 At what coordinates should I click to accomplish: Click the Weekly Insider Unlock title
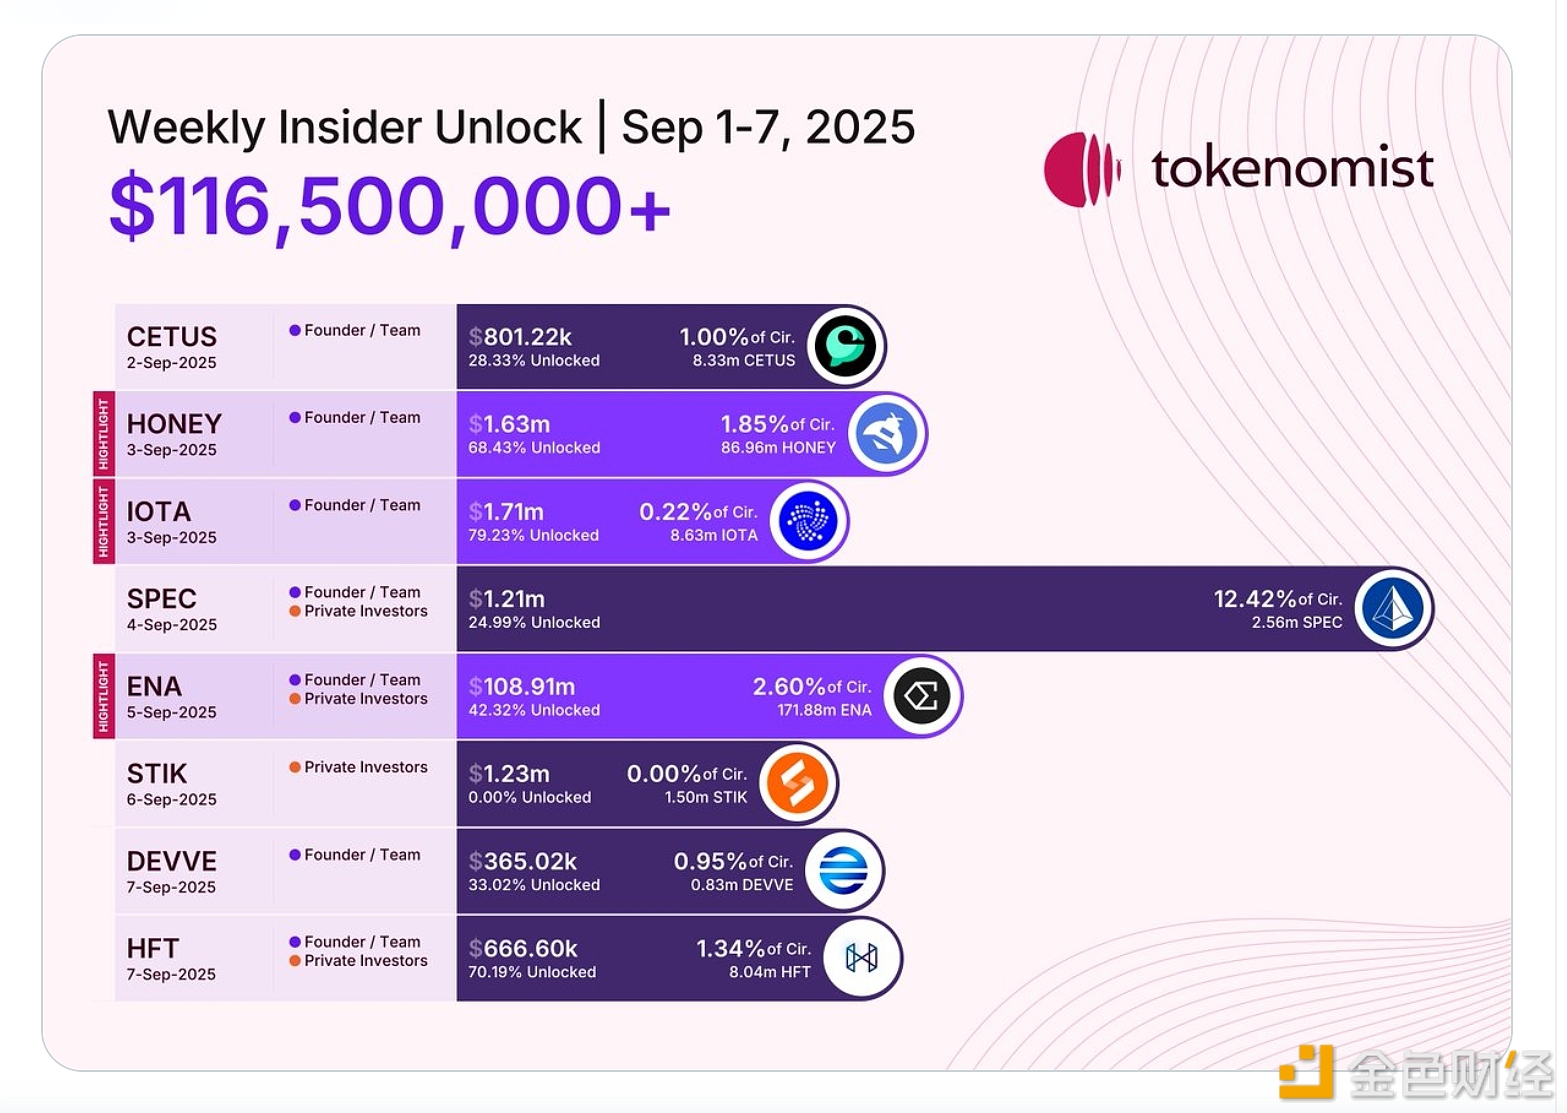(344, 127)
